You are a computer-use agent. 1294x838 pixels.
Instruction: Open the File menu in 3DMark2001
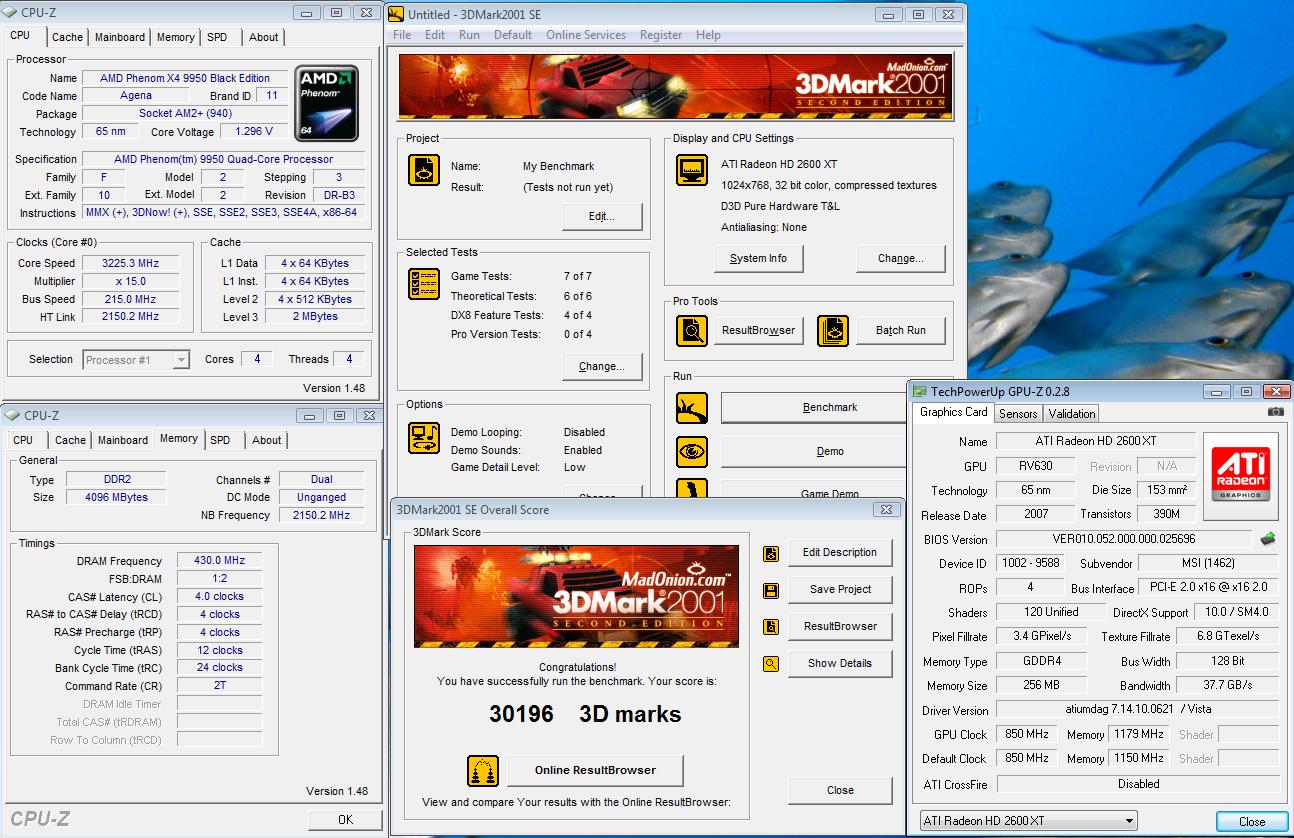pyautogui.click(x=402, y=35)
